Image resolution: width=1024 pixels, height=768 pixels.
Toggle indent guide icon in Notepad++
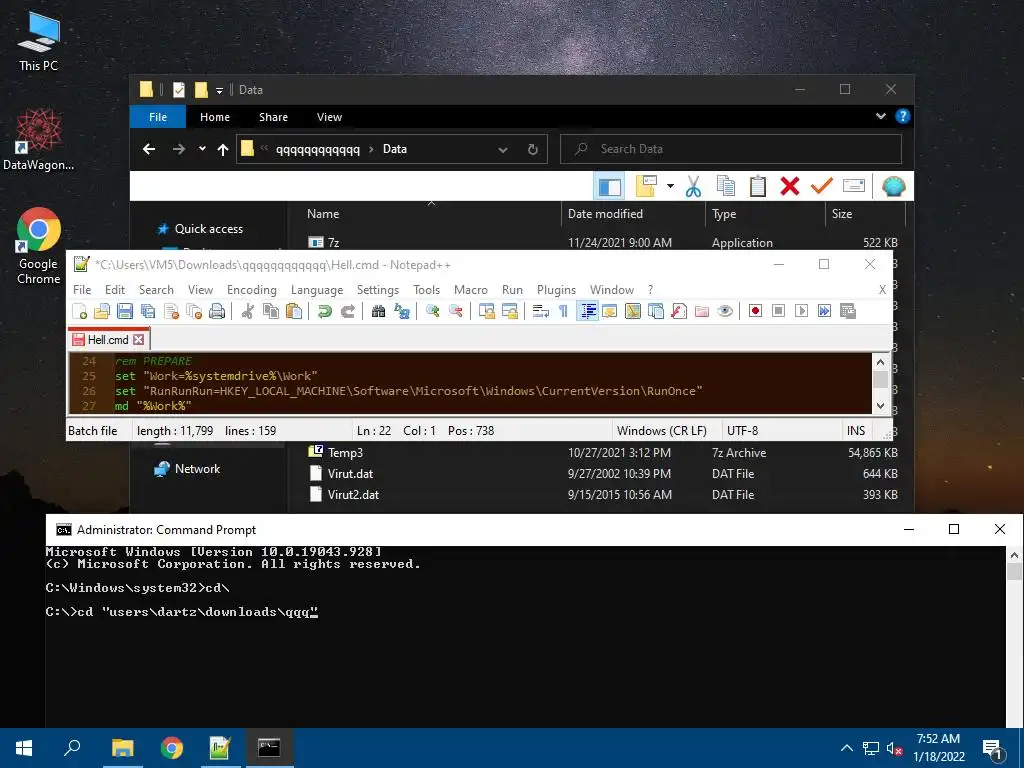point(588,312)
